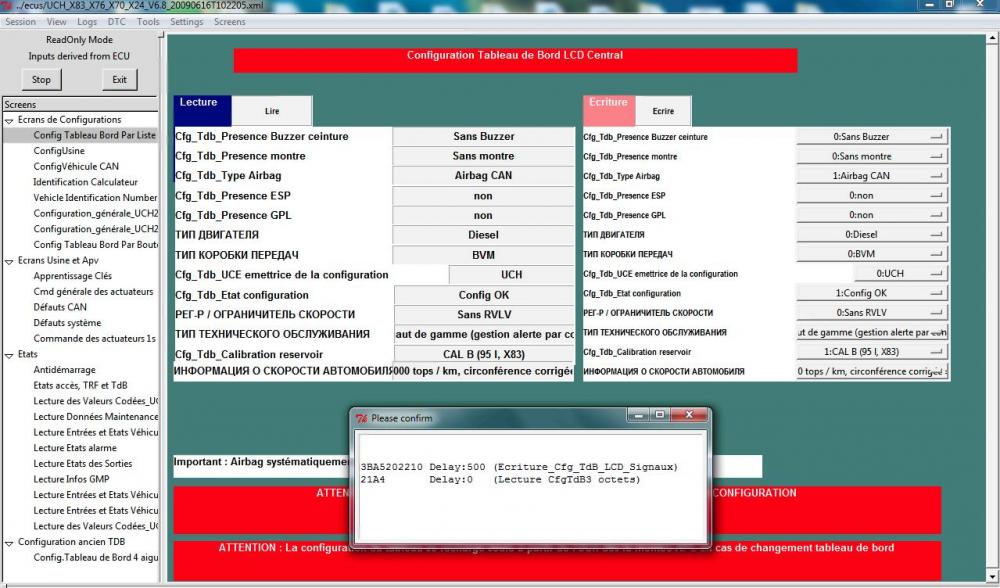
Task: Open the Tools menu
Action: point(148,22)
